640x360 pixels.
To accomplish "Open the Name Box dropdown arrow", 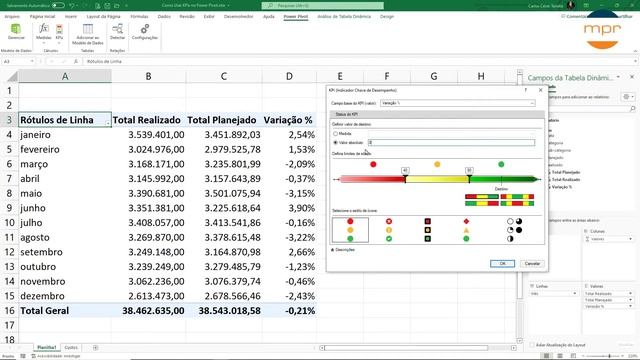I will click(32, 61).
